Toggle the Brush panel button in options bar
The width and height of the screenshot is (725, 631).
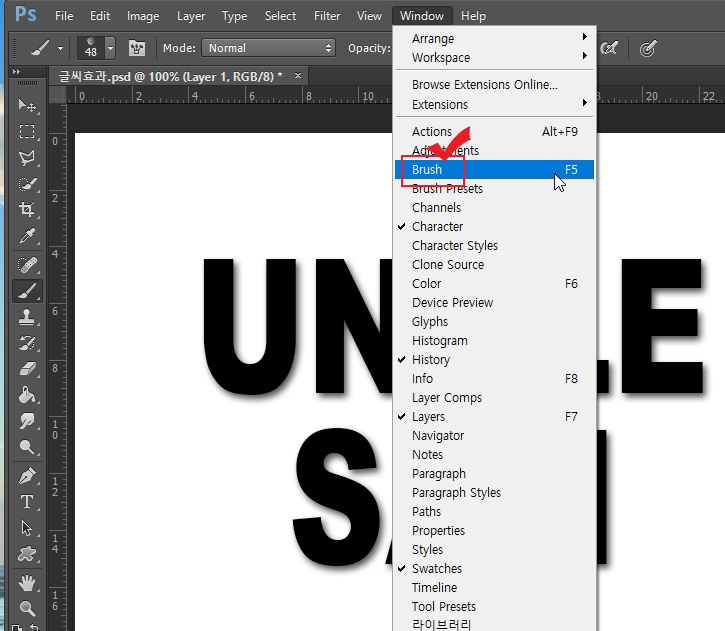(x=137, y=48)
